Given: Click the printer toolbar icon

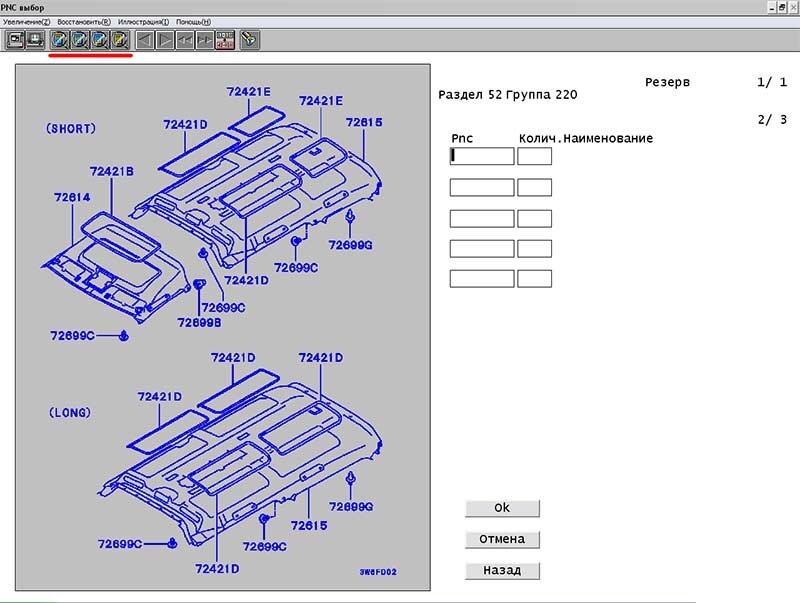Looking at the screenshot, I should coord(35,40).
